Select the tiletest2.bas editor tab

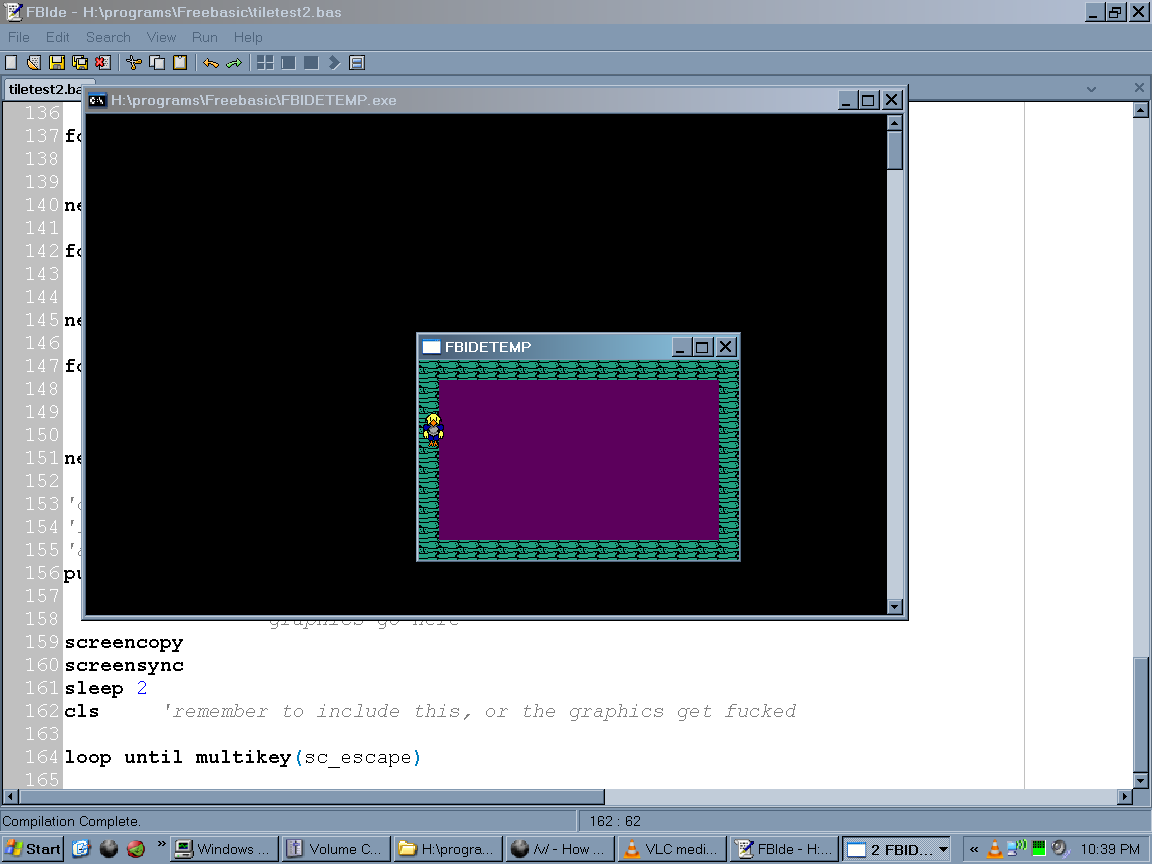(x=44, y=89)
